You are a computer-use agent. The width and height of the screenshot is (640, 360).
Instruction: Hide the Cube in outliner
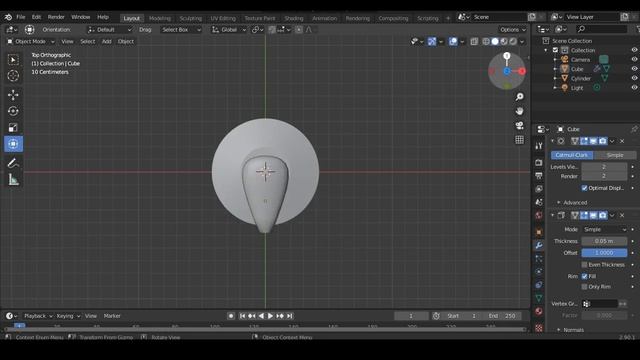click(634, 69)
